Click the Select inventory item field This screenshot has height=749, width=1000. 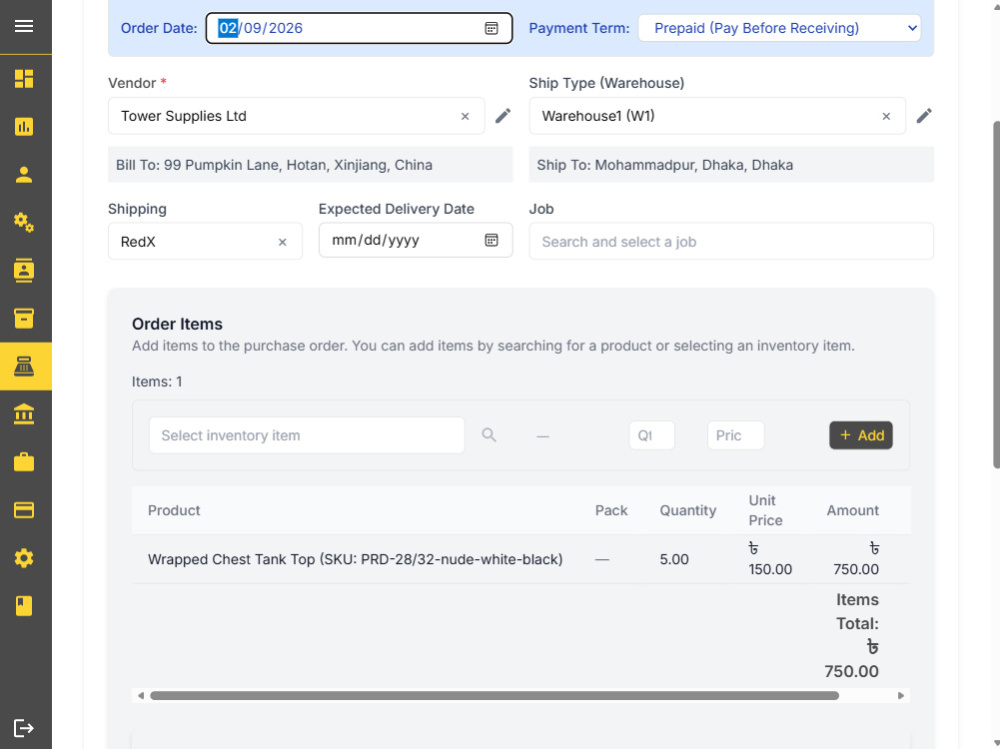(306, 435)
